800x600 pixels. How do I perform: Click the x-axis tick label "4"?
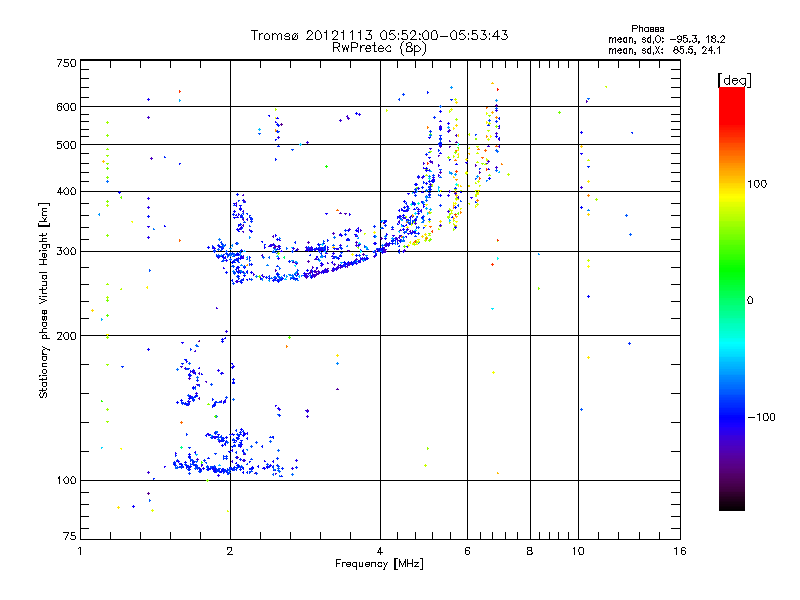pyautogui.click(x=380, y=551)
